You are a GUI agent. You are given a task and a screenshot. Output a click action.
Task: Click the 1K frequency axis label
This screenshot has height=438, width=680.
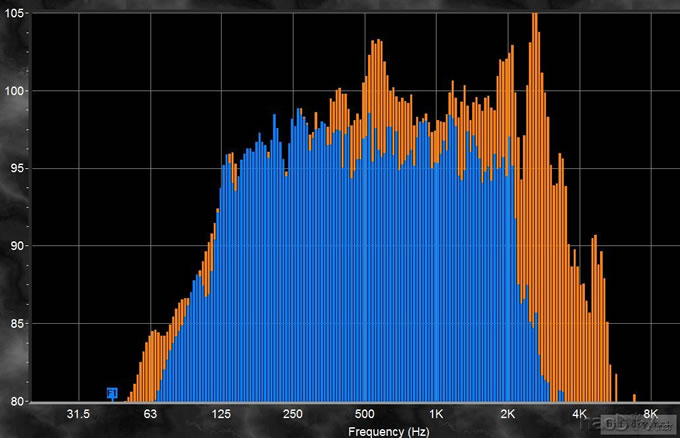tap(436, 414)
